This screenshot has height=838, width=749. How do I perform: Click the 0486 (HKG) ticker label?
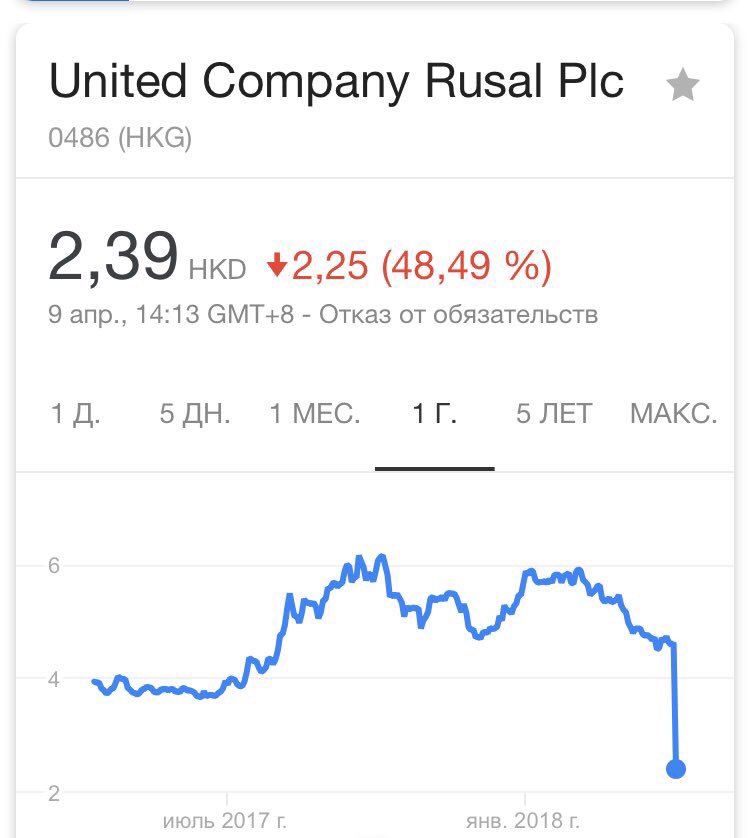pyautogui.click(x=120, y=137)
